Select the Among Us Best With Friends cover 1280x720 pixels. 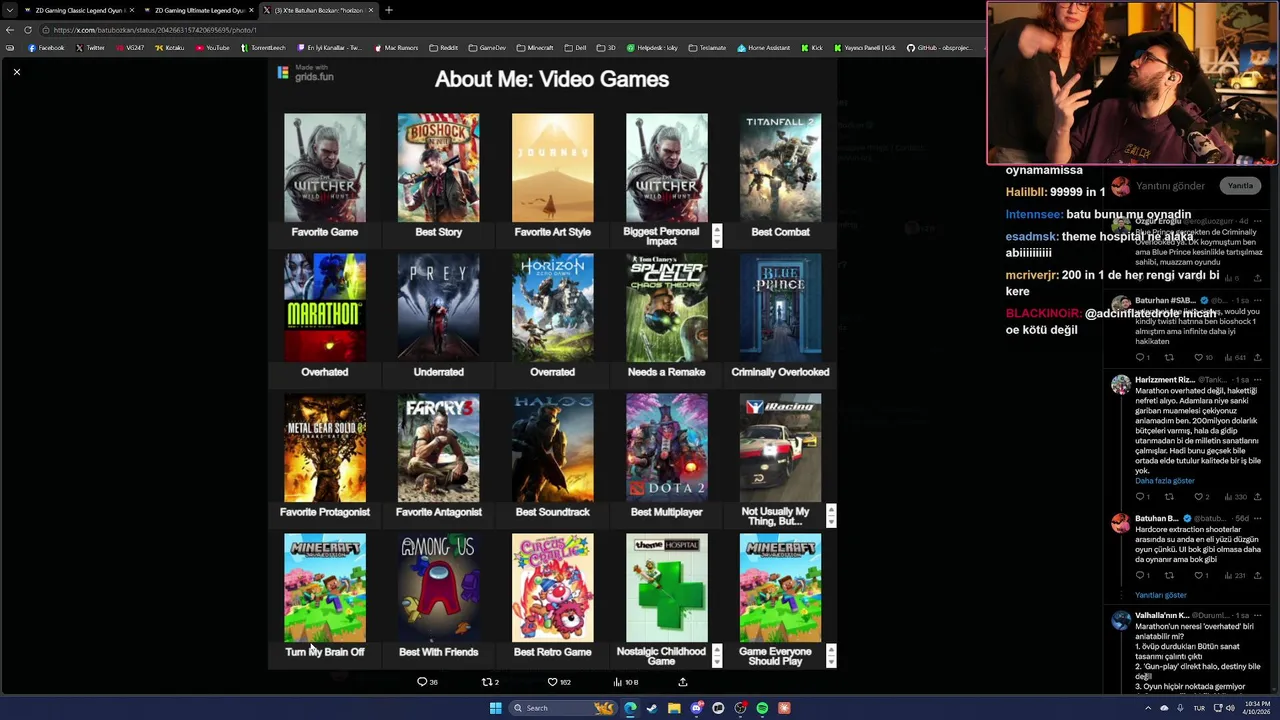pos(438,587)
